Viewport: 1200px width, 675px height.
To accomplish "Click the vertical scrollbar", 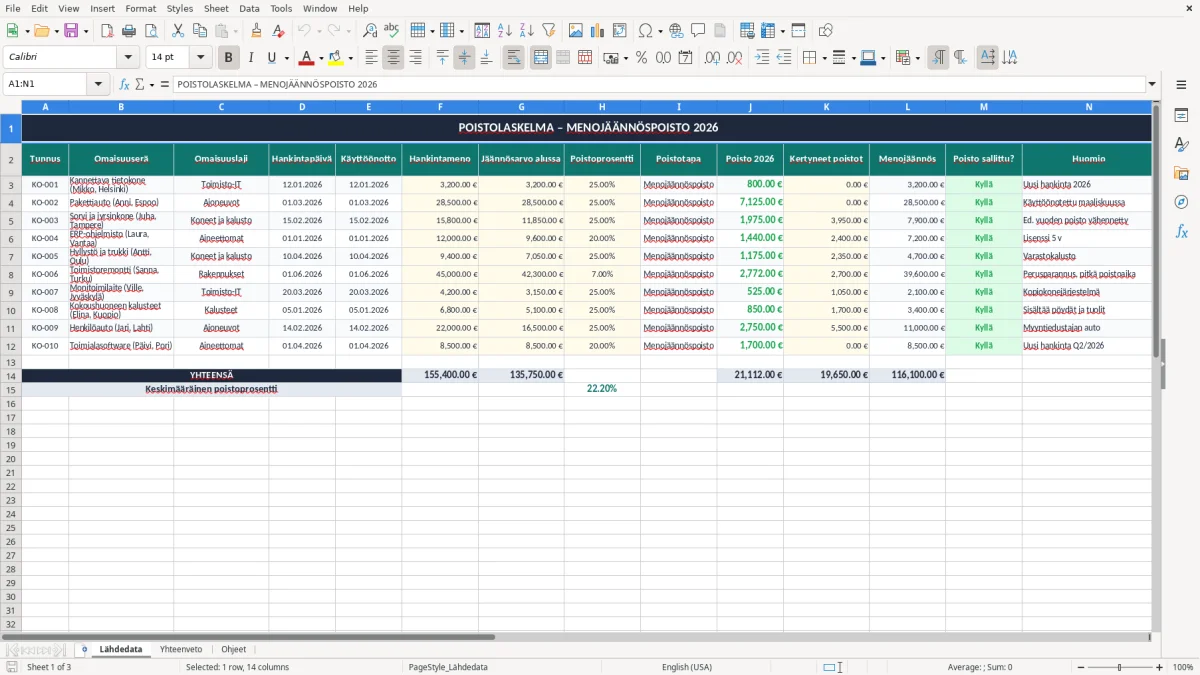I will click(1157, 366).
